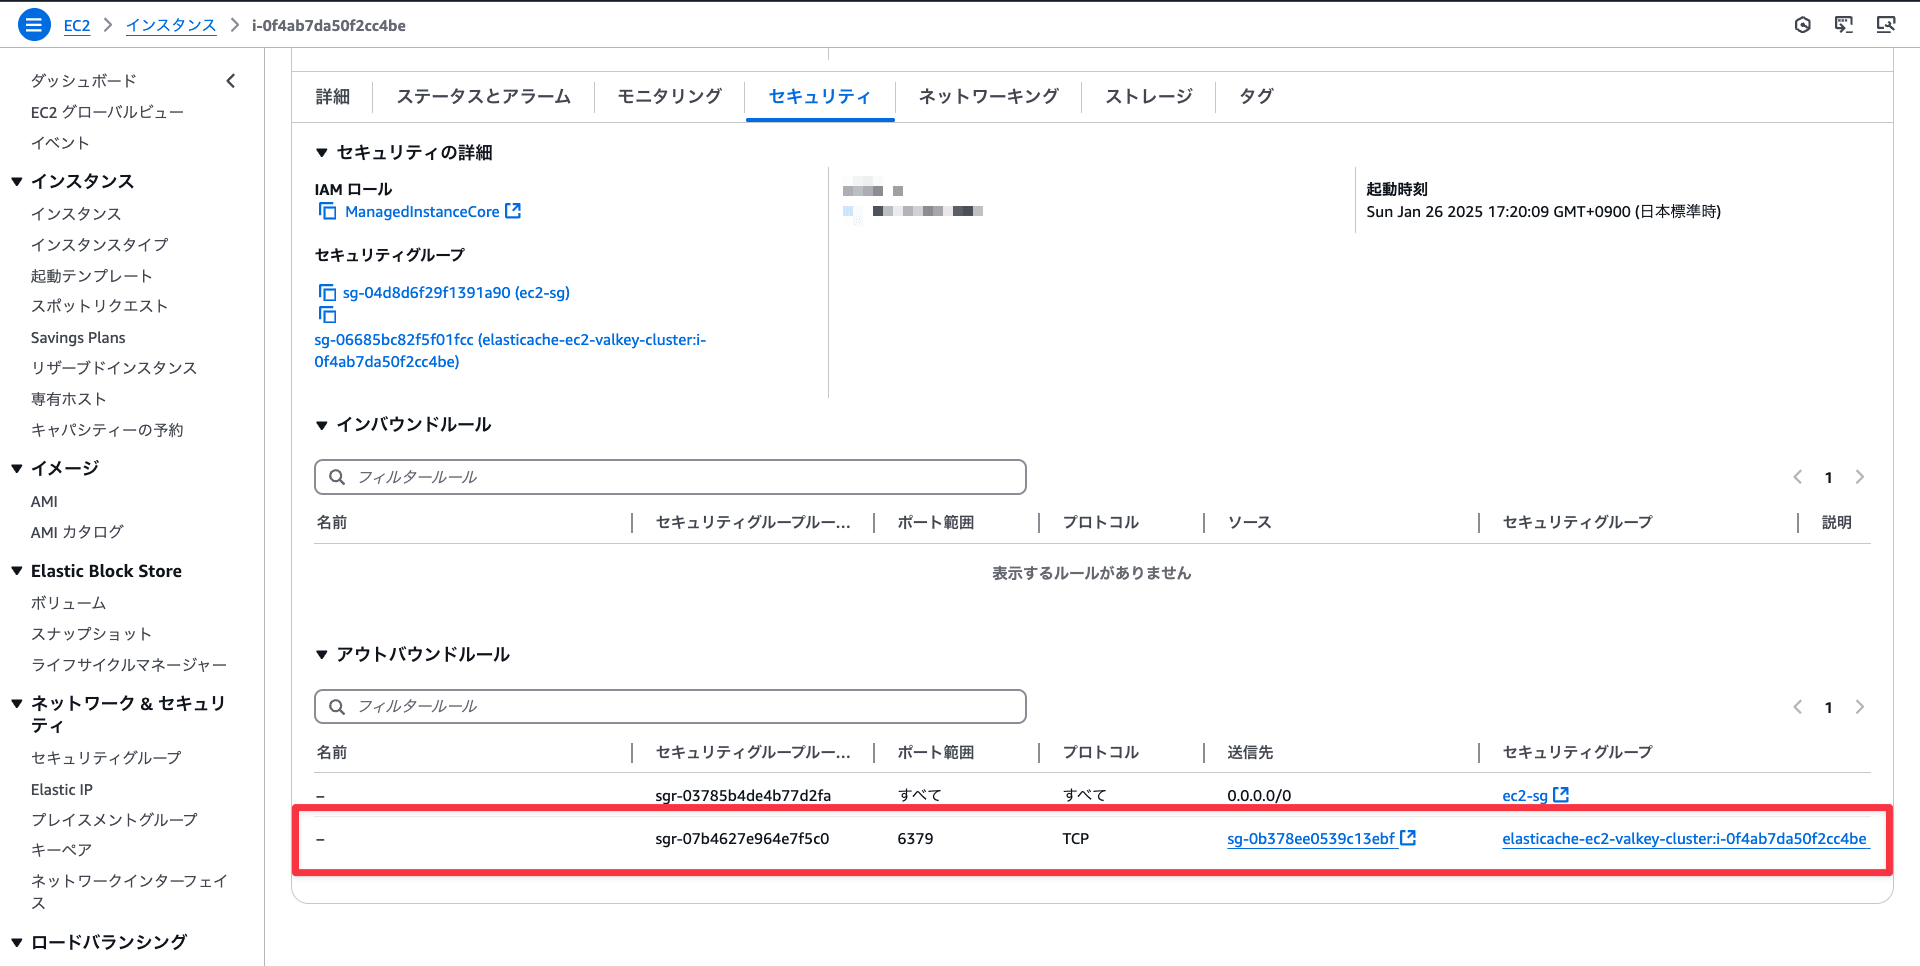Open ネットワークインターフェイス in sidebar
The width and height of the screenshot is (1920, 966).
[129, 891]
